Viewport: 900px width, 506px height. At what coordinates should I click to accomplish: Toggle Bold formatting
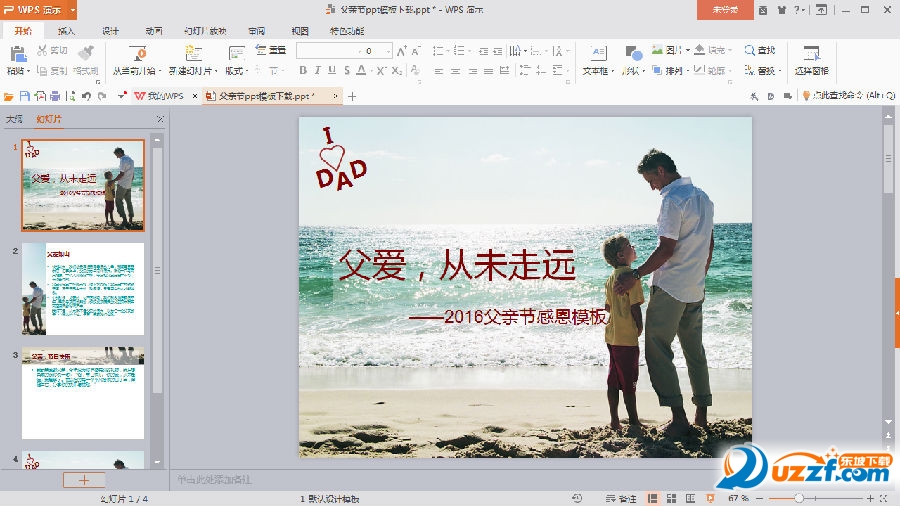(303, 71)
